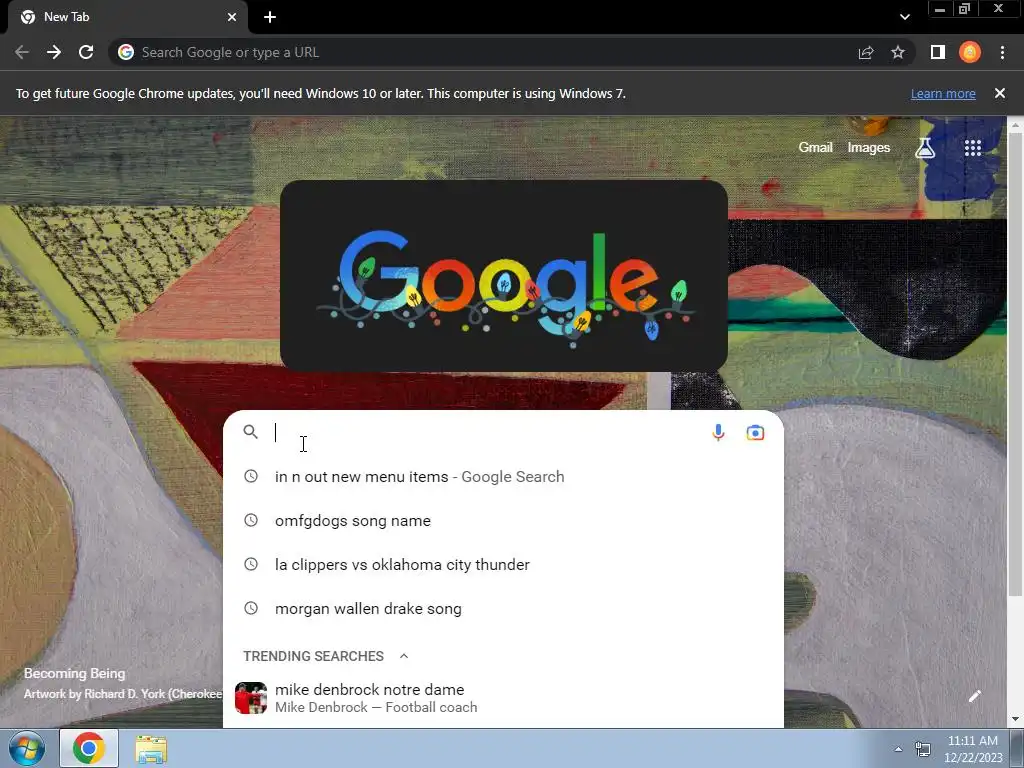Select 'la clippers vs oklahoma city thunder' suggestion
Image resolution: width=1024 pixels, height=768 pixels.
504,564
